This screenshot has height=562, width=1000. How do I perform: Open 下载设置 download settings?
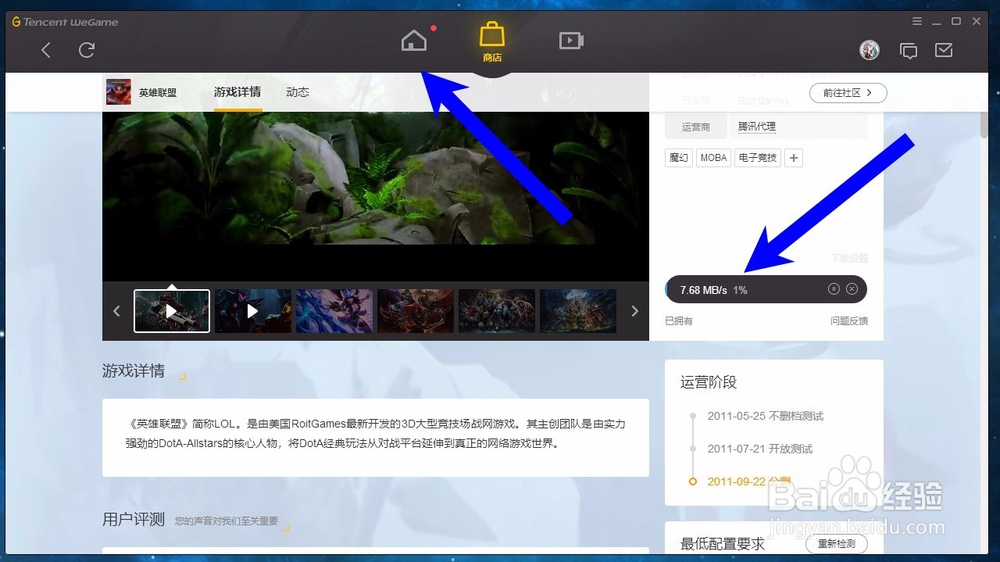pyautogui.click(x=849, y=258)
